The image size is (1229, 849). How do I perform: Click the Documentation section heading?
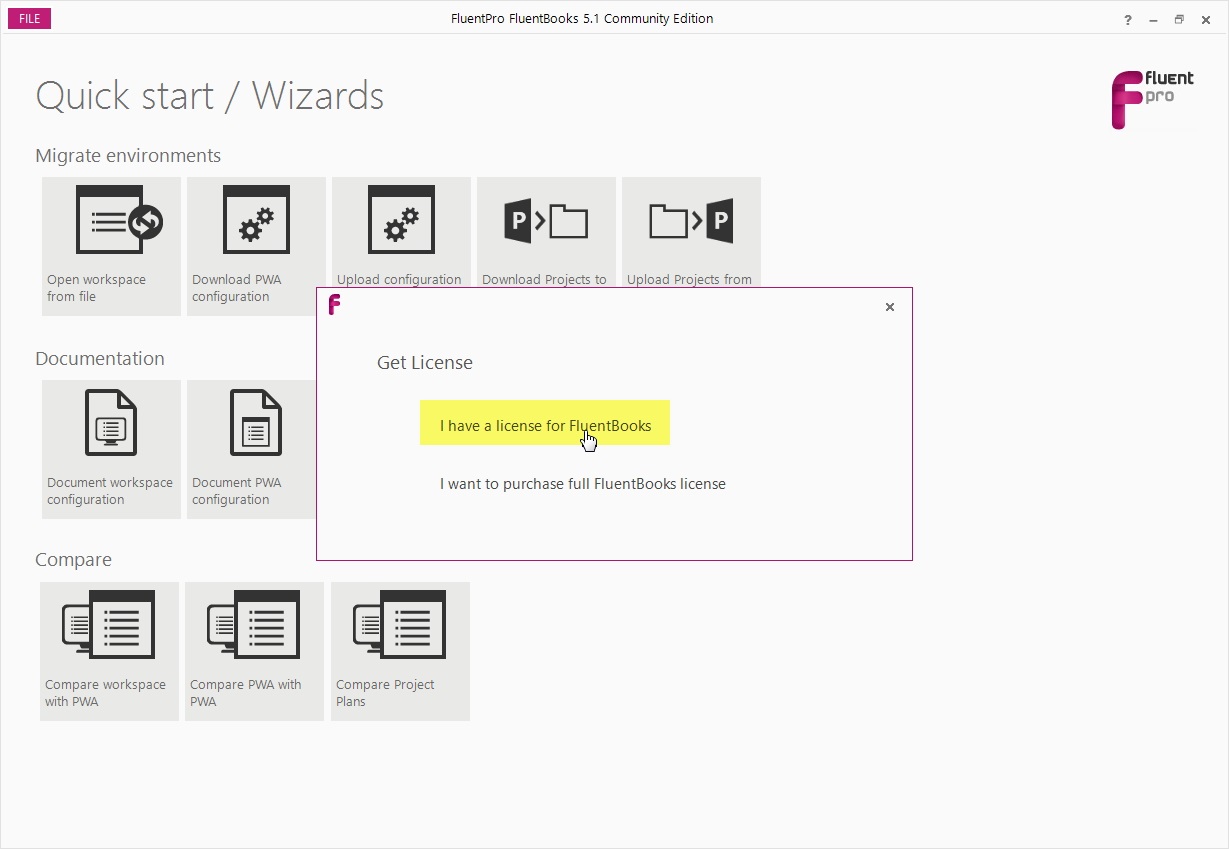(100, 359)
